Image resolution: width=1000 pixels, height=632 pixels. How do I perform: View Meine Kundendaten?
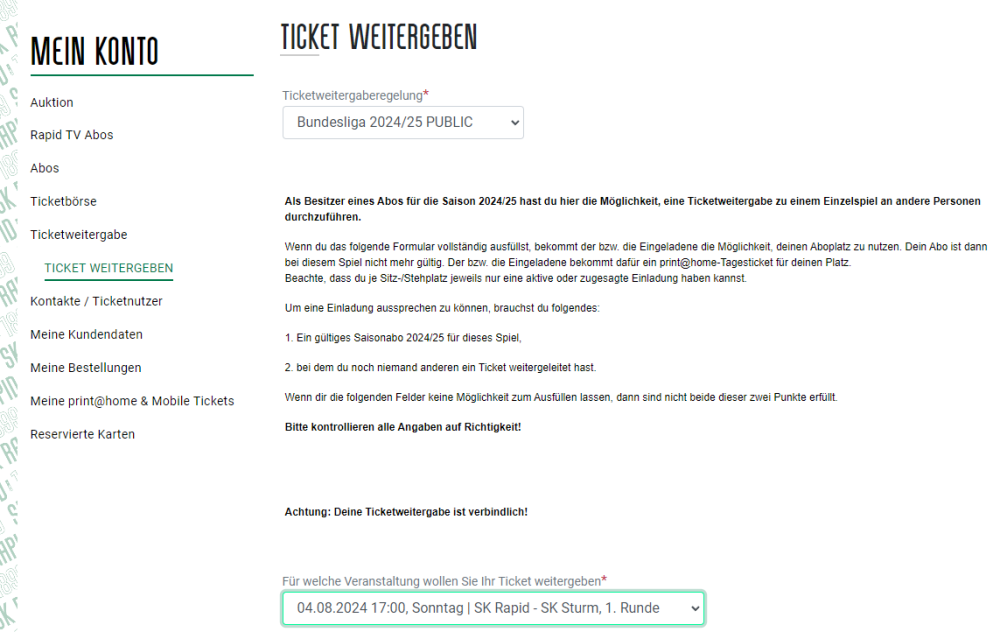coord(85,334)
